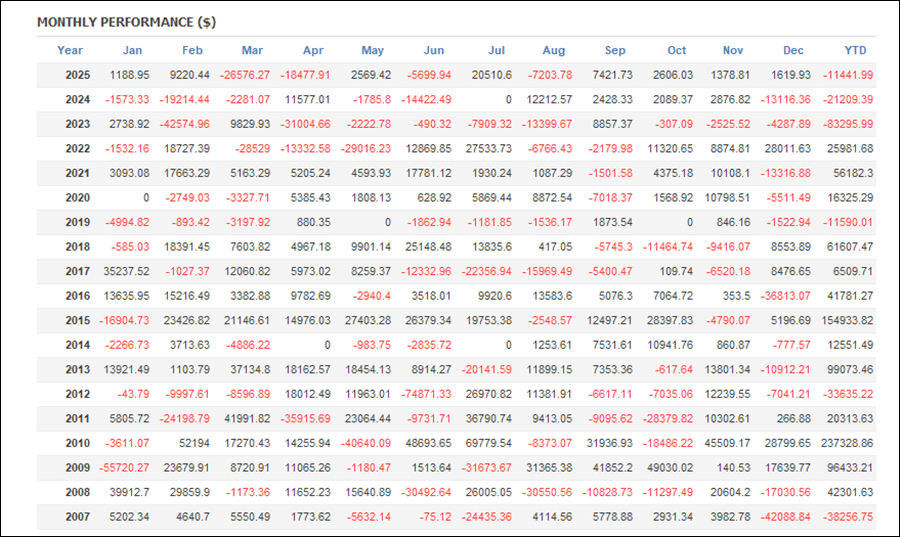Select the 2023 YTD value -83295.99
The width and height of the screenshot is (900, 537).
coord(843,124)
